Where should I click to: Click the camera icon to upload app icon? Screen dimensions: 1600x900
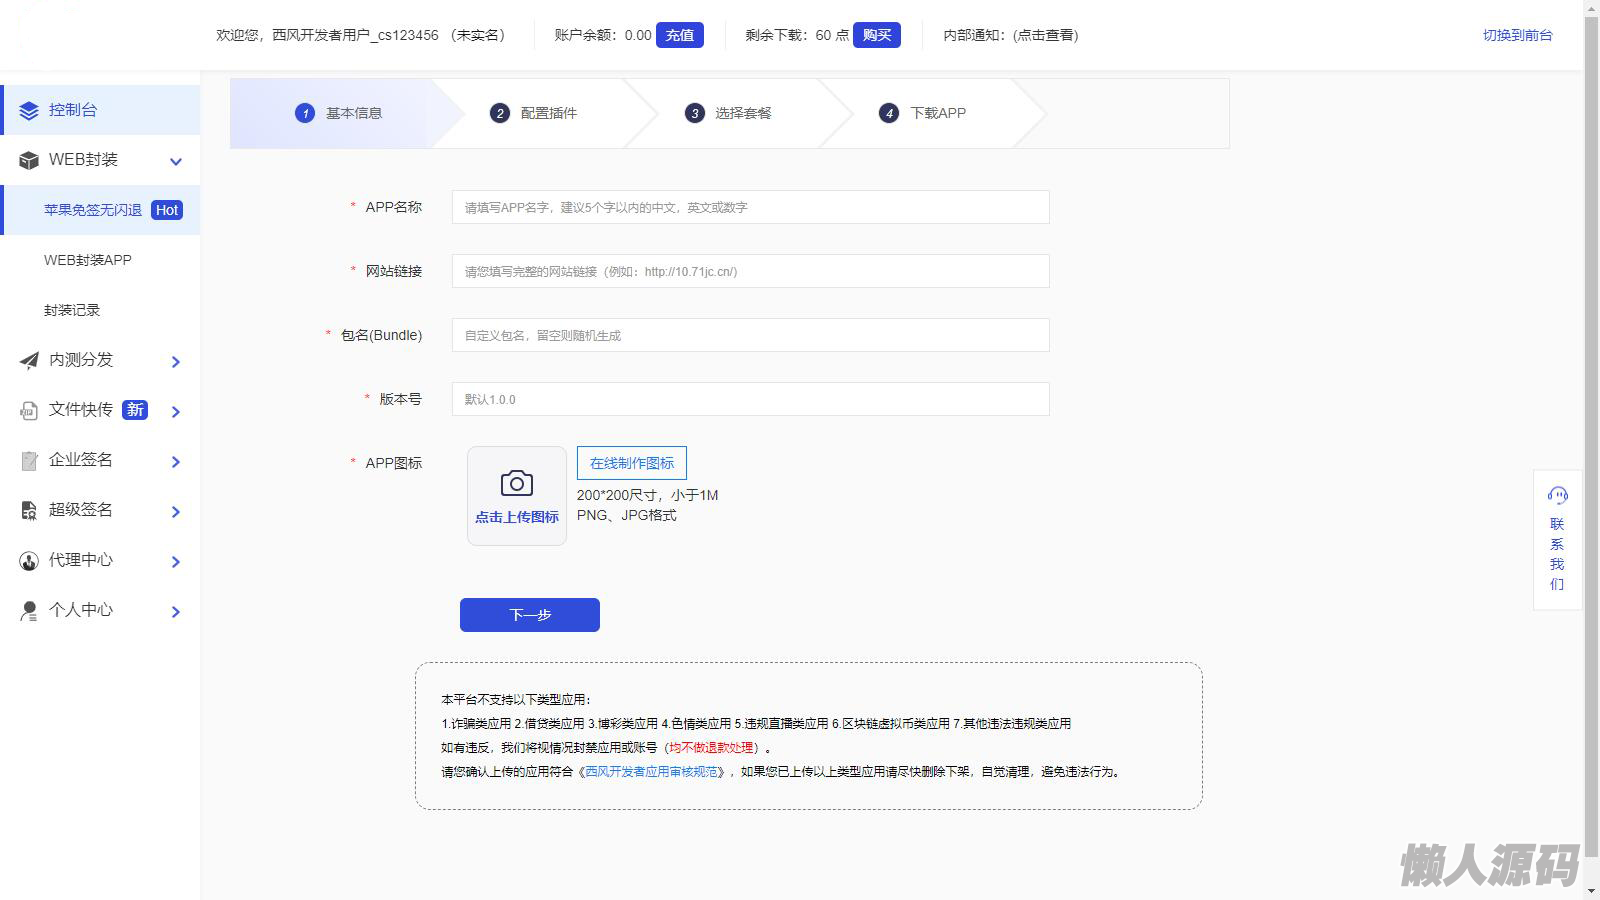pyautogui.click(x=516, y=484)
